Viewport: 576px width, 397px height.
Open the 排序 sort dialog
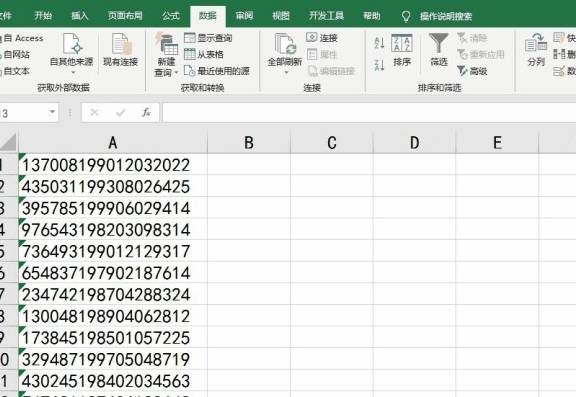pos(402,50)
